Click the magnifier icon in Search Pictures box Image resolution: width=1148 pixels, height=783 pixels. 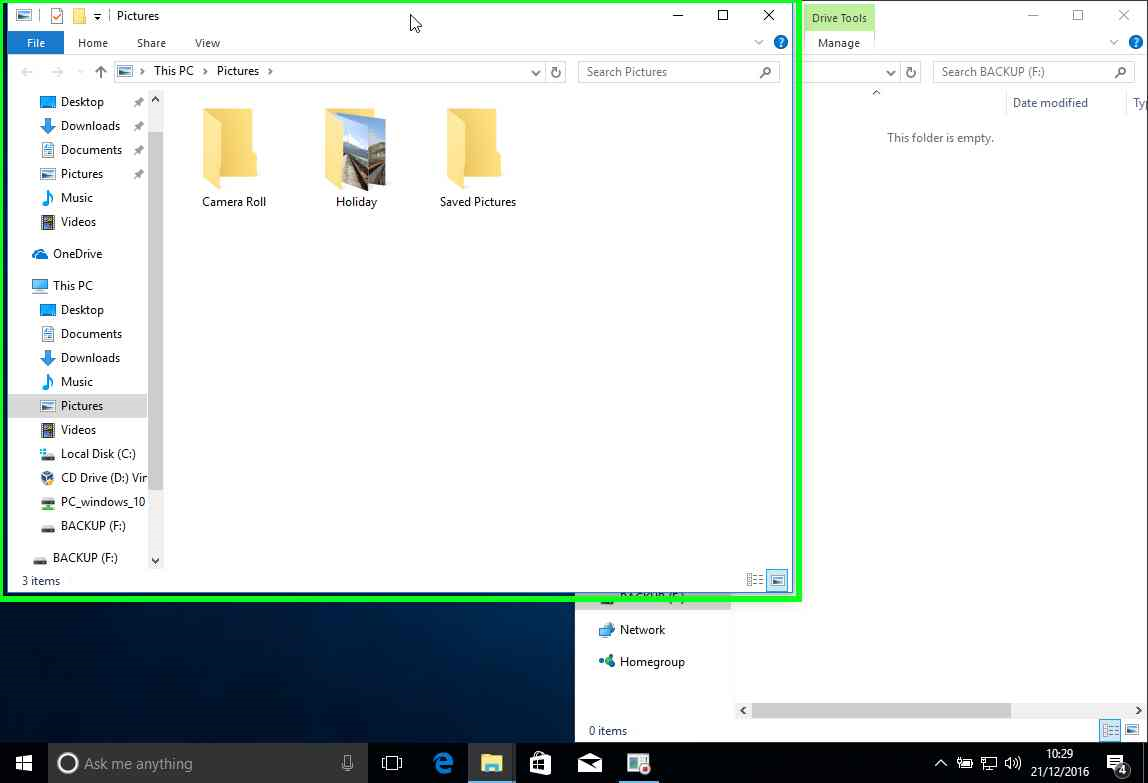(765, 72)
